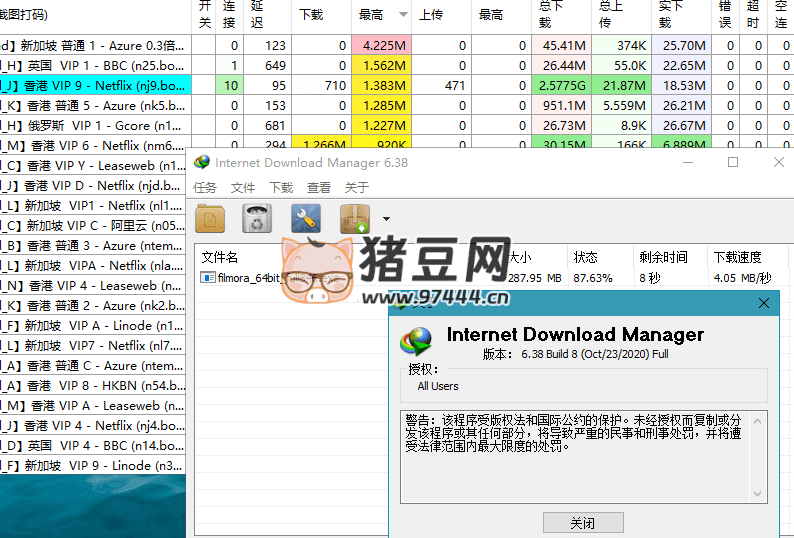The width and height of the screenshot is (794, 538).
Task: Open the 查看 menu
Action: pyautogui.click(x=319, y=187)
